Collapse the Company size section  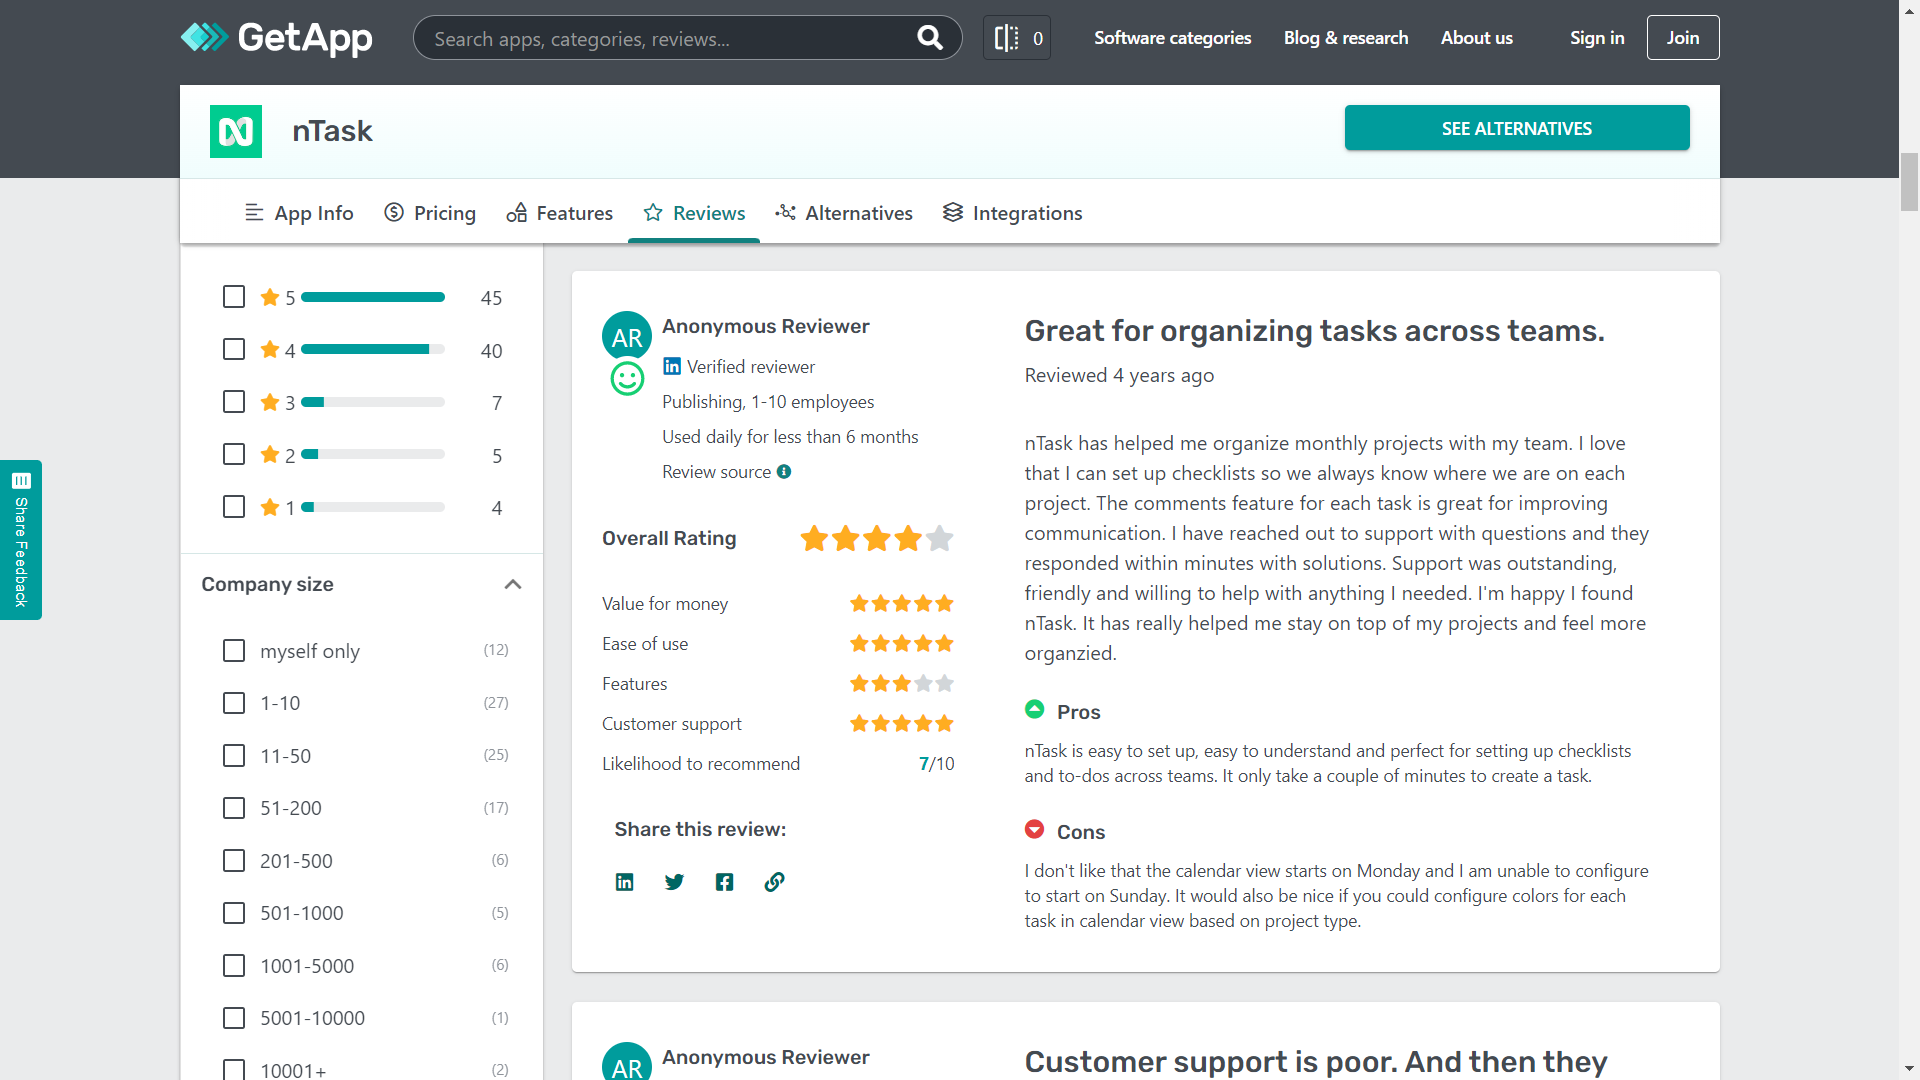tap(513, 585)
